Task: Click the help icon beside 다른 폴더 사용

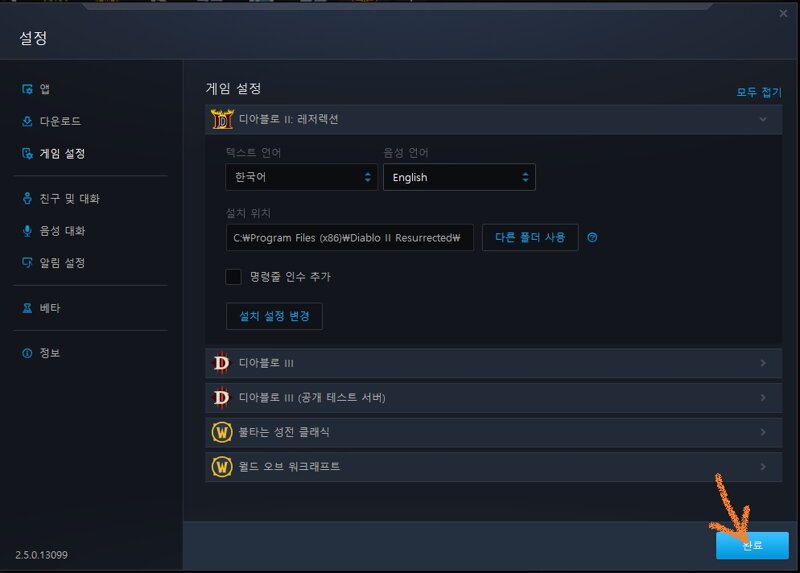Action: coord(592,237)
